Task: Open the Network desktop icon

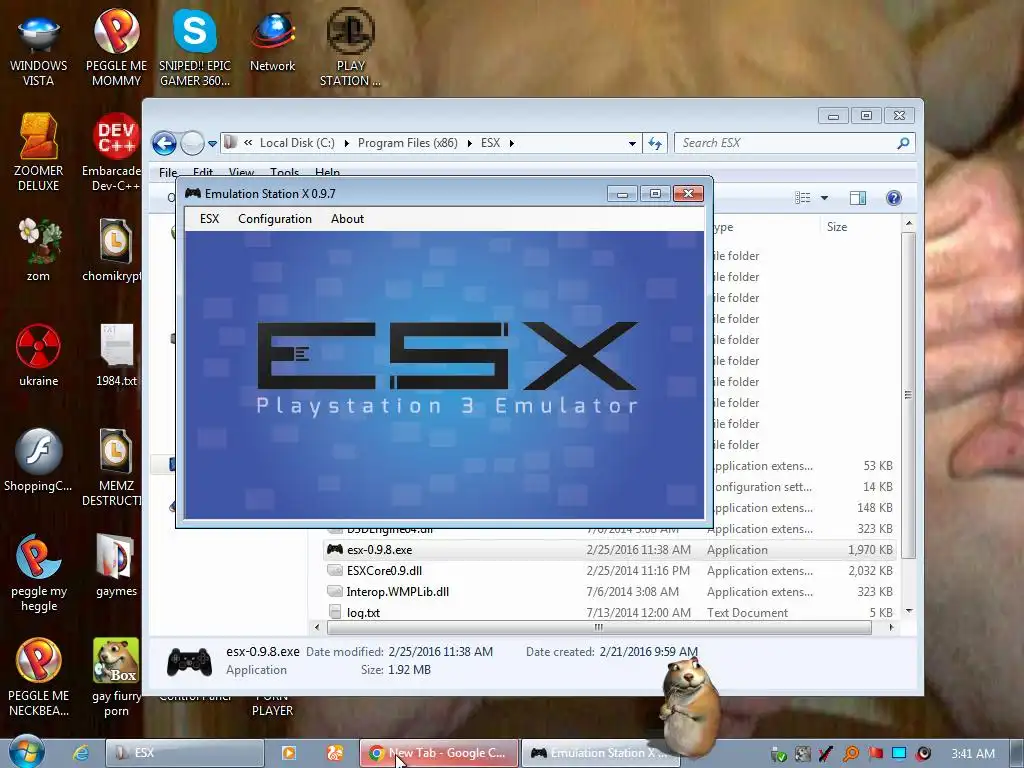Action: point(272,42)
